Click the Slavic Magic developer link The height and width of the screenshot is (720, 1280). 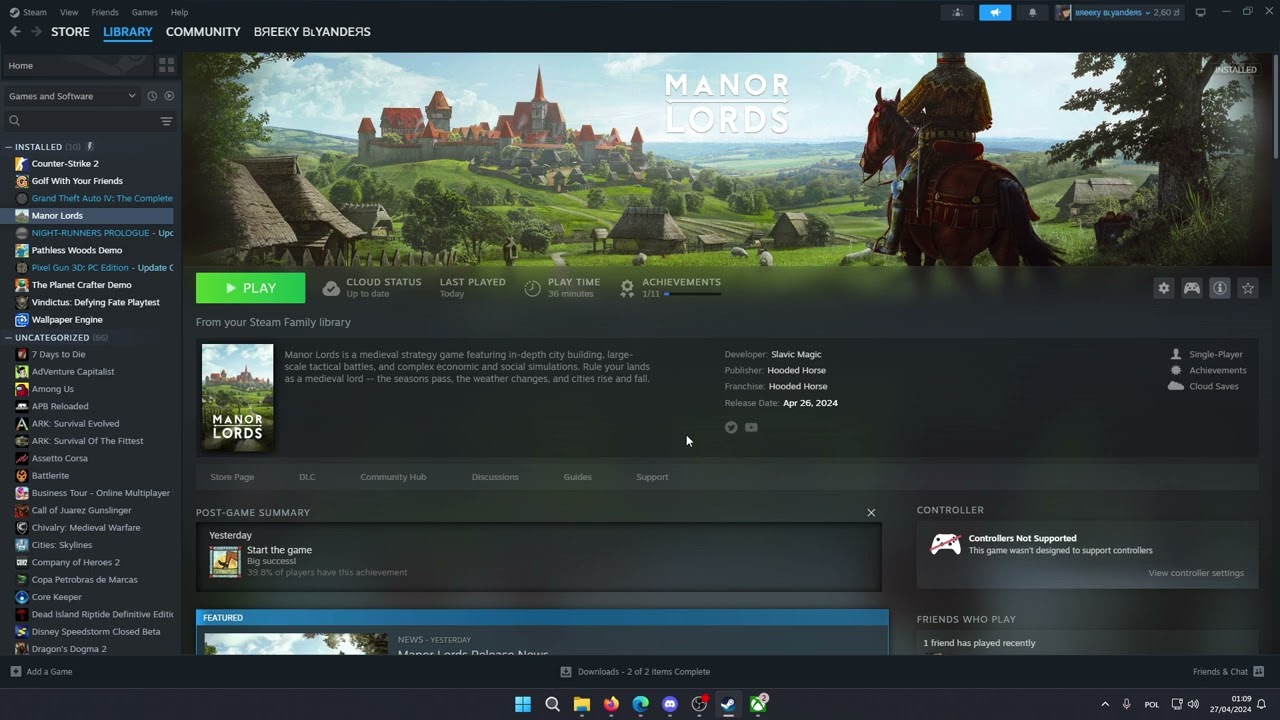click(x=796, y=354)
